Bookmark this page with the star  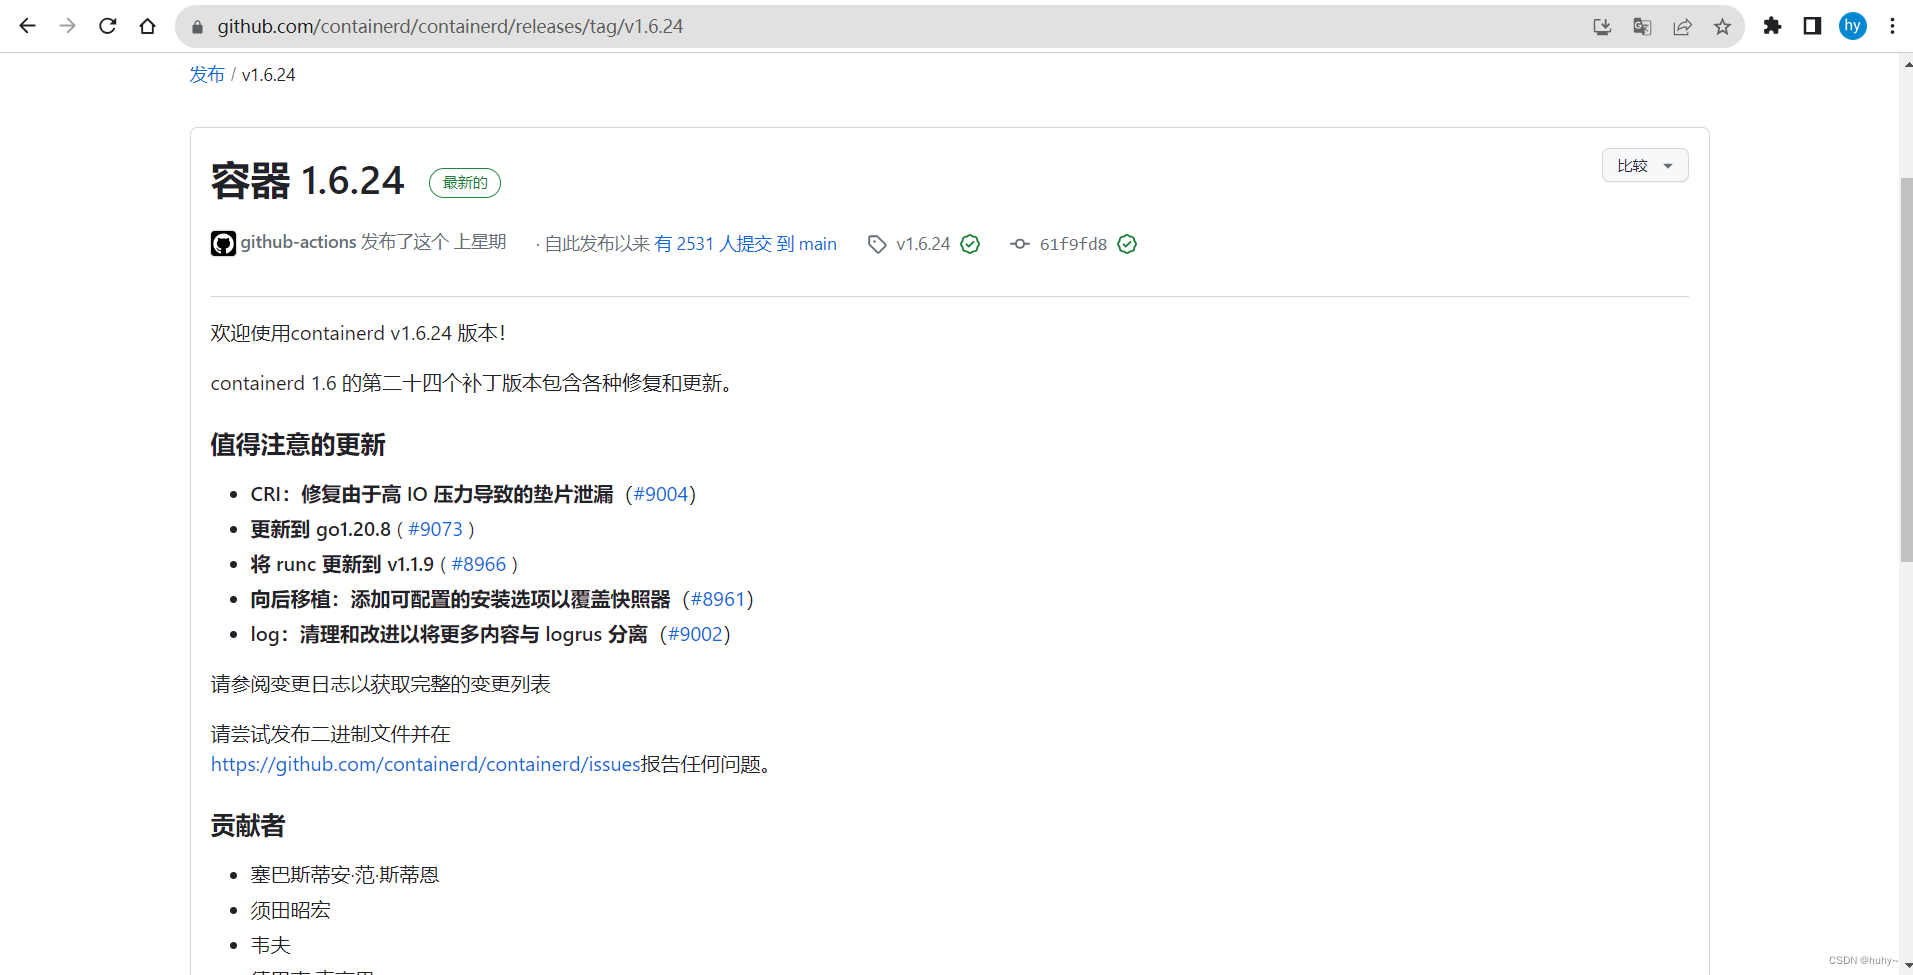pos(1722,27)
